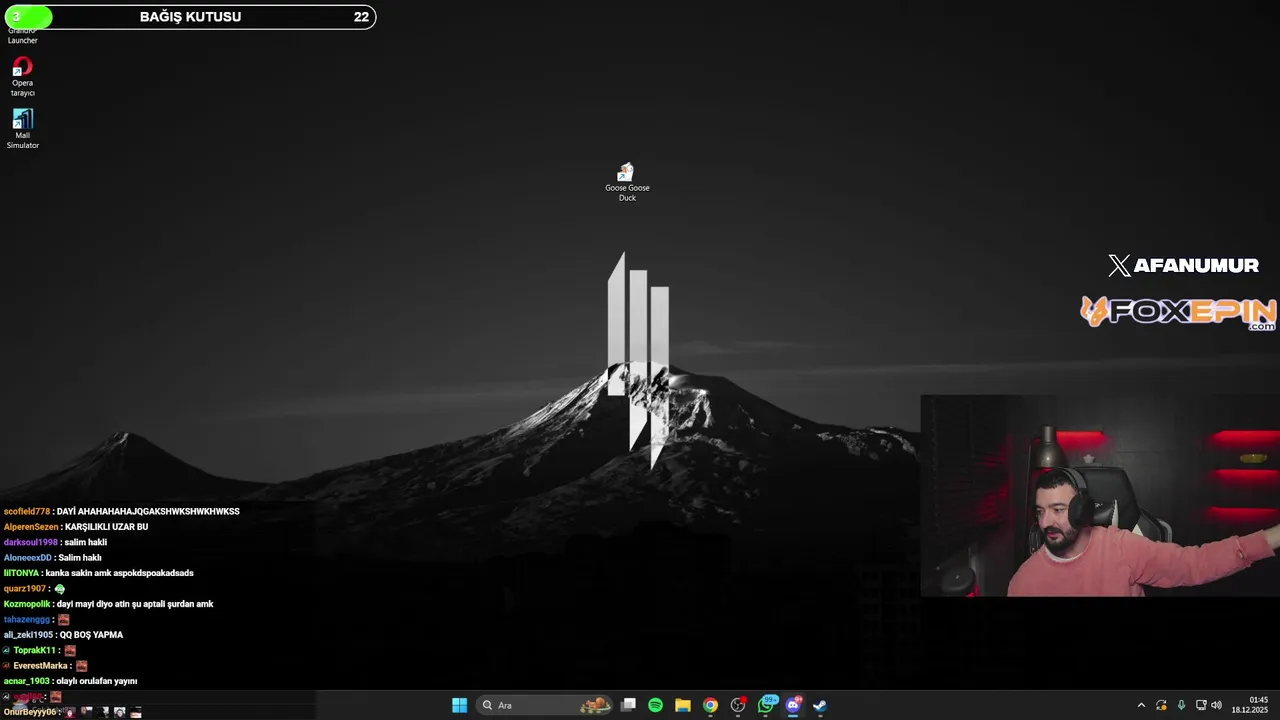The image size is (1280, 720).
Task: Open File Explorer from the taskbar
Action: (683, 705)
